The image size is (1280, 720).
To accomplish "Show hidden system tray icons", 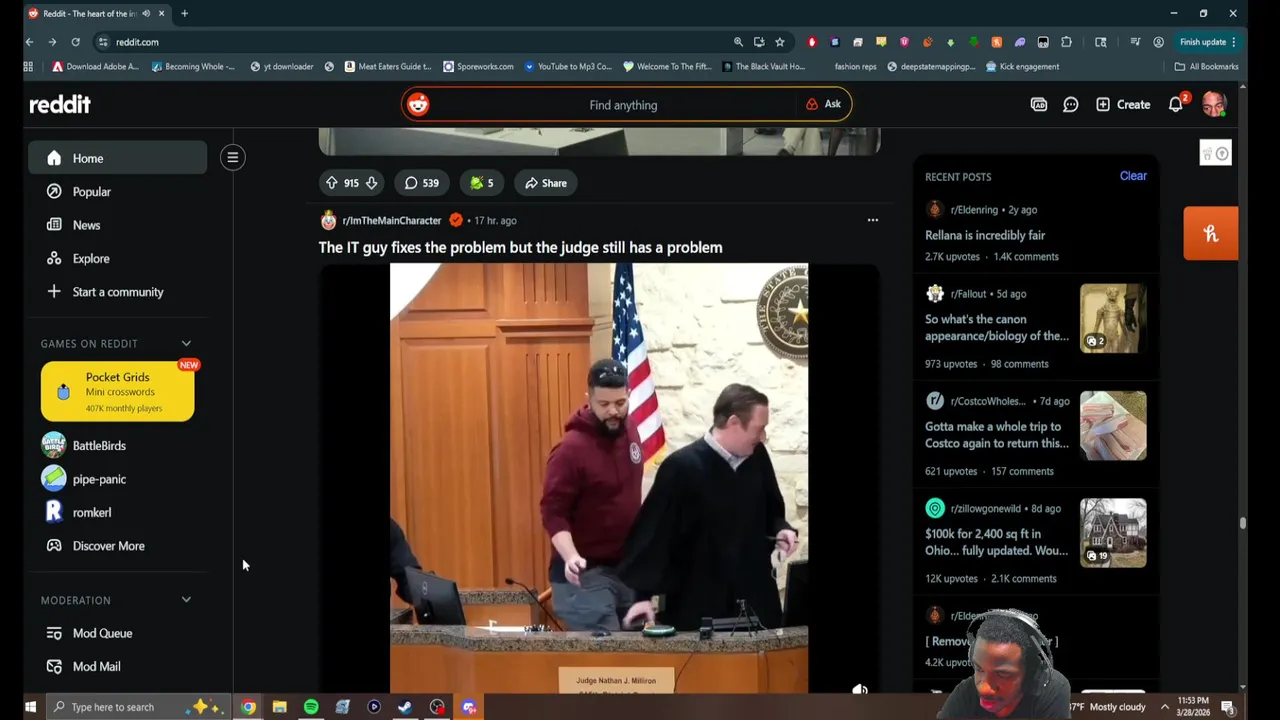I will tap(1165, 707).
